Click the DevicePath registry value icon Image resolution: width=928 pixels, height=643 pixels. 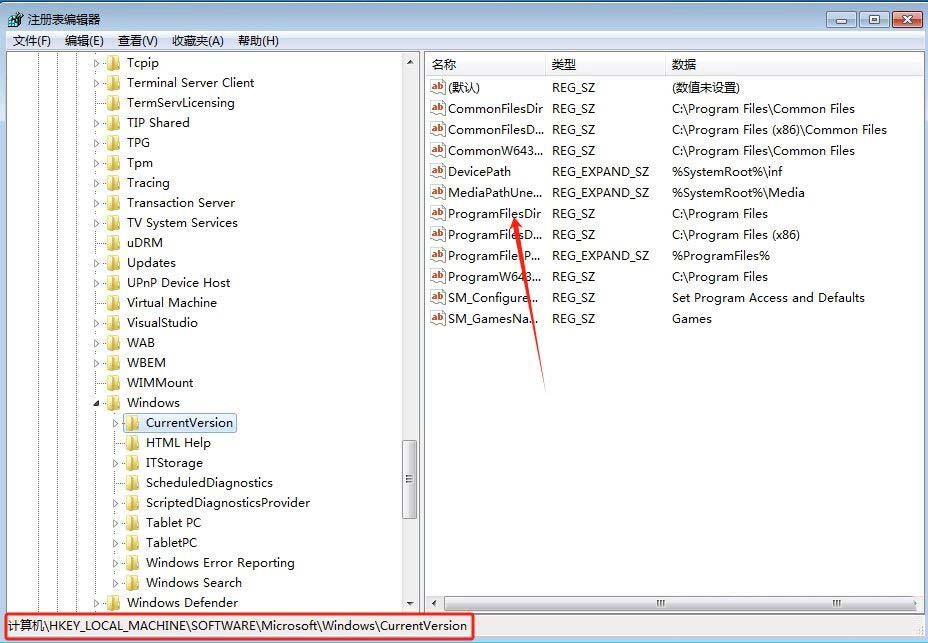click(x=437, y=171)
